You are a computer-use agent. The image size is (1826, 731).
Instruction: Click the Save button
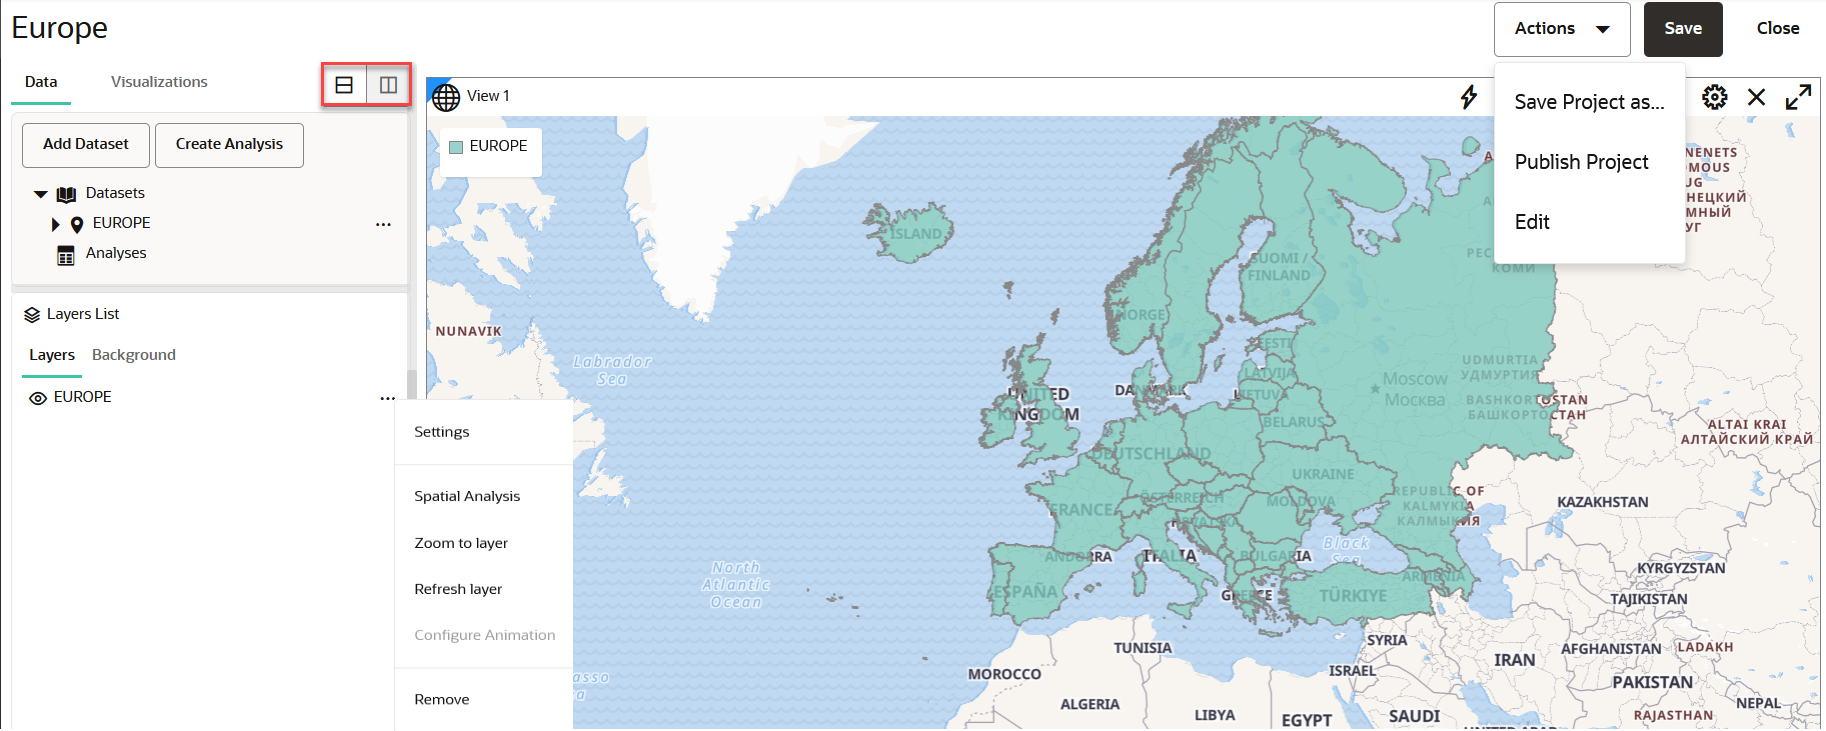pos(1683,29)
